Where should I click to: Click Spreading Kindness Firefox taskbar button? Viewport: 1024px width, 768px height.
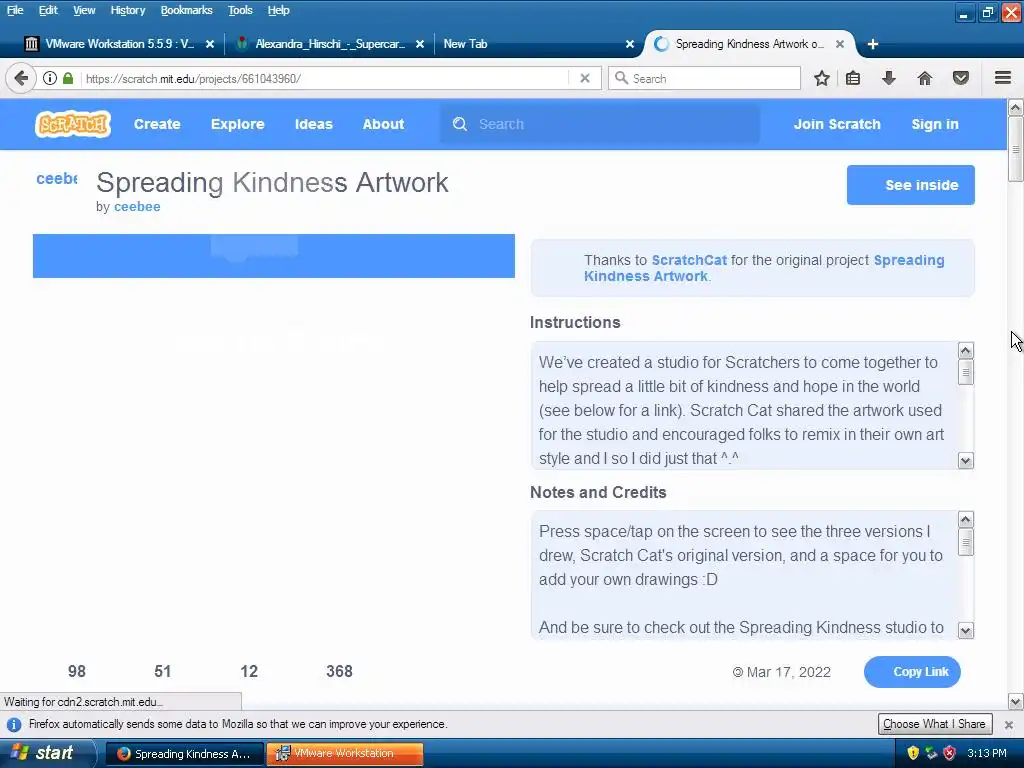click(185, 754)
